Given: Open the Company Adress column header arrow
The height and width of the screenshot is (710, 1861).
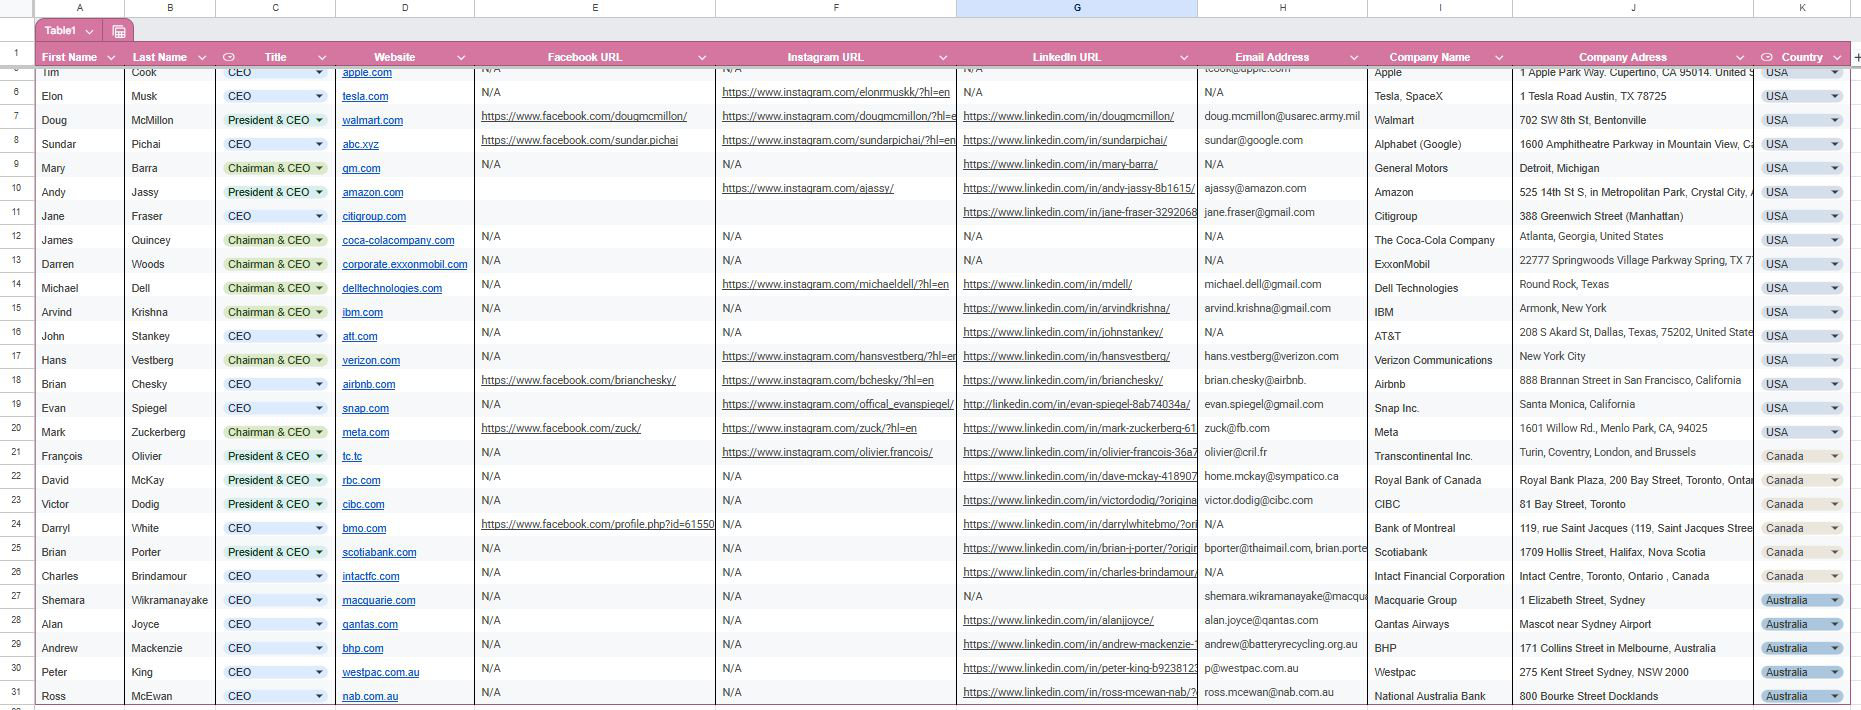Looking at the screenshot, I should (x=1740, y=57).
